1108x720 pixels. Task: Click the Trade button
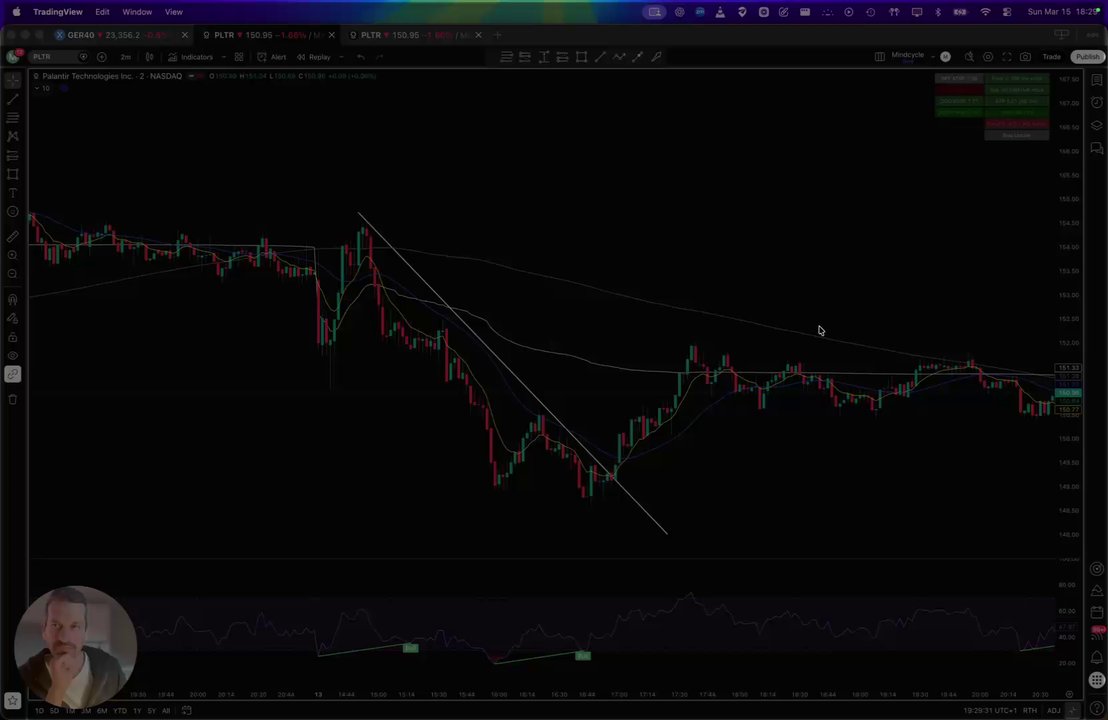click(1051, 57)
